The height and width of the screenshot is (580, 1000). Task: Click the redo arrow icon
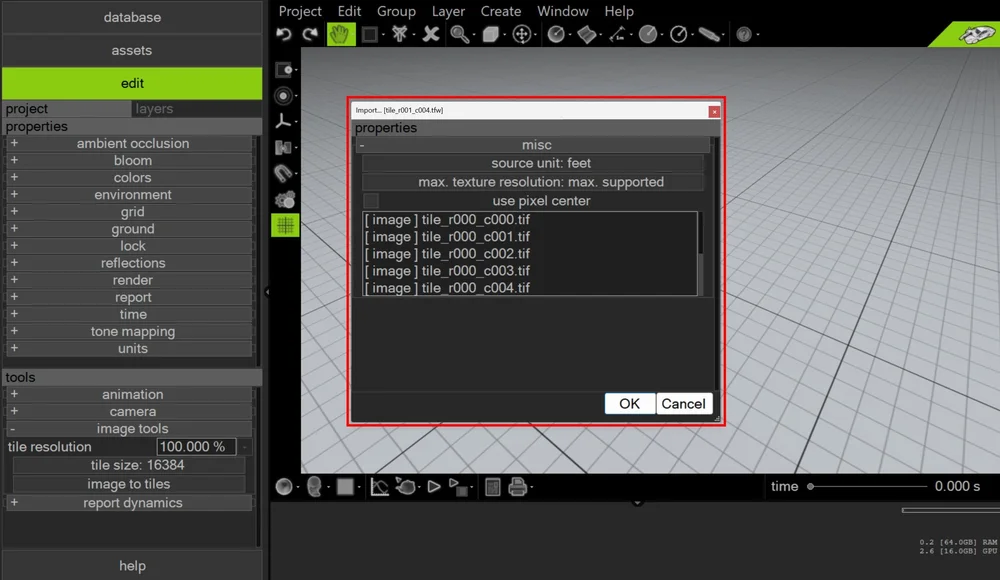(311, 34)
